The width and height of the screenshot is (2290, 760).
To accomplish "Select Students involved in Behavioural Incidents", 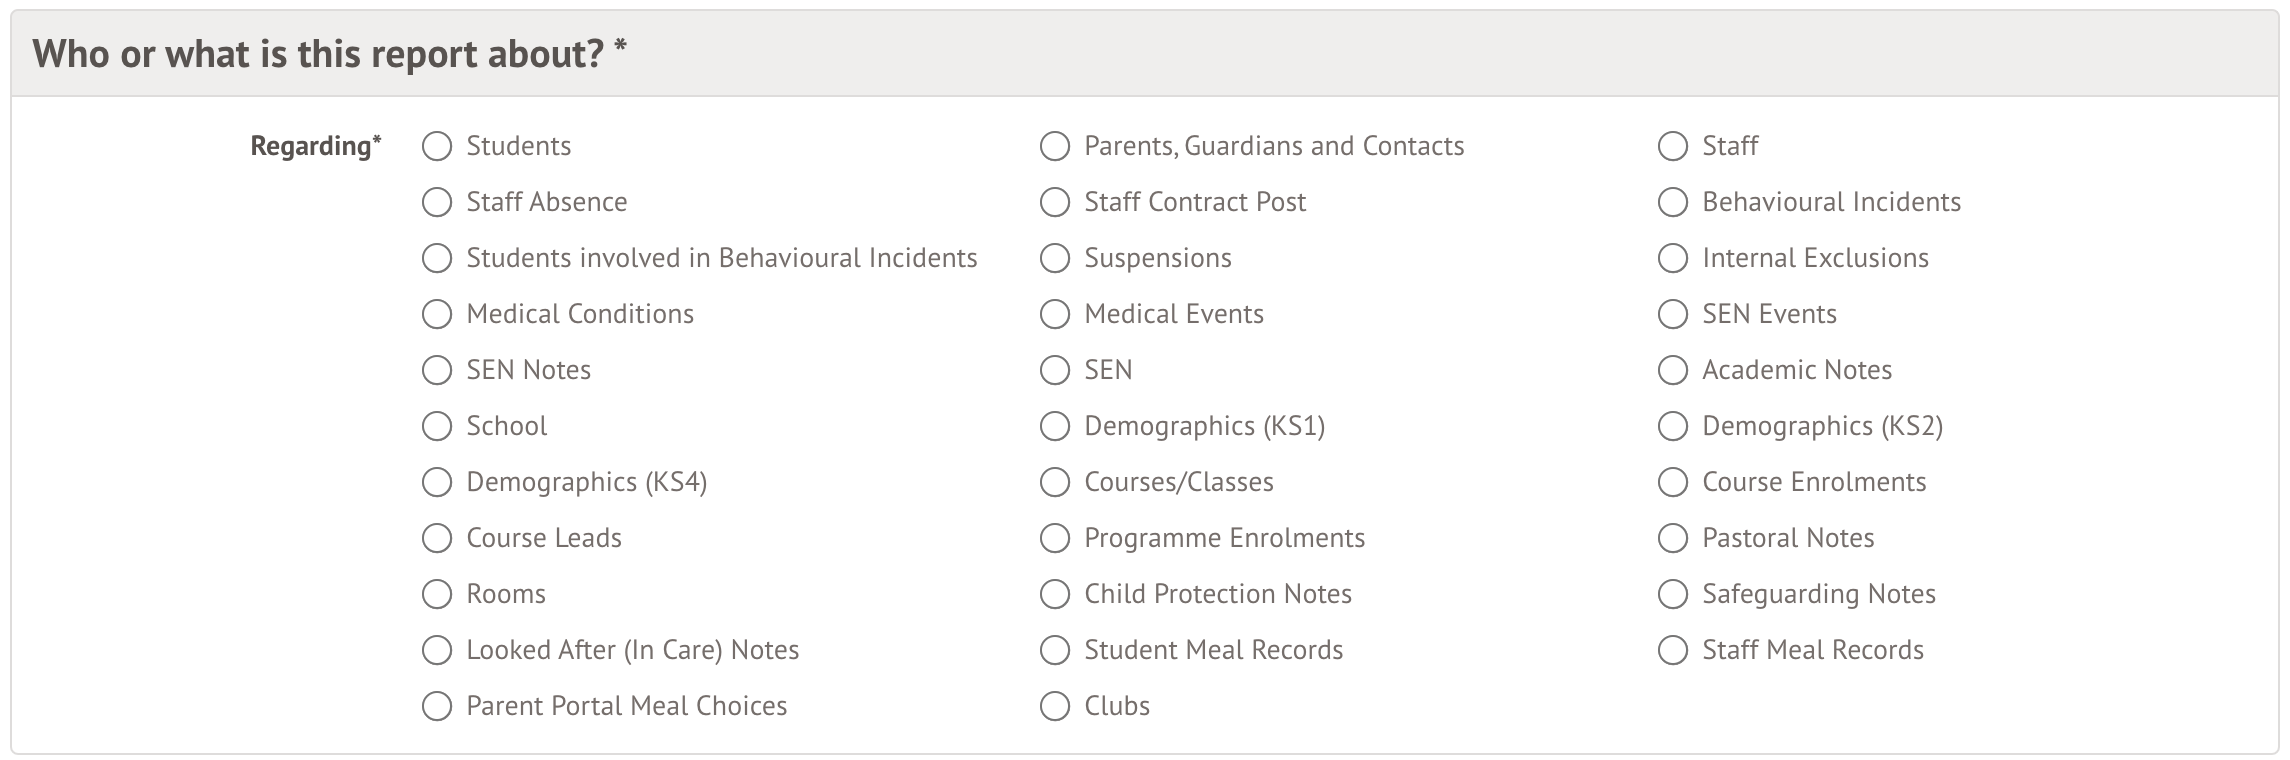I will (x=437, y=259).
